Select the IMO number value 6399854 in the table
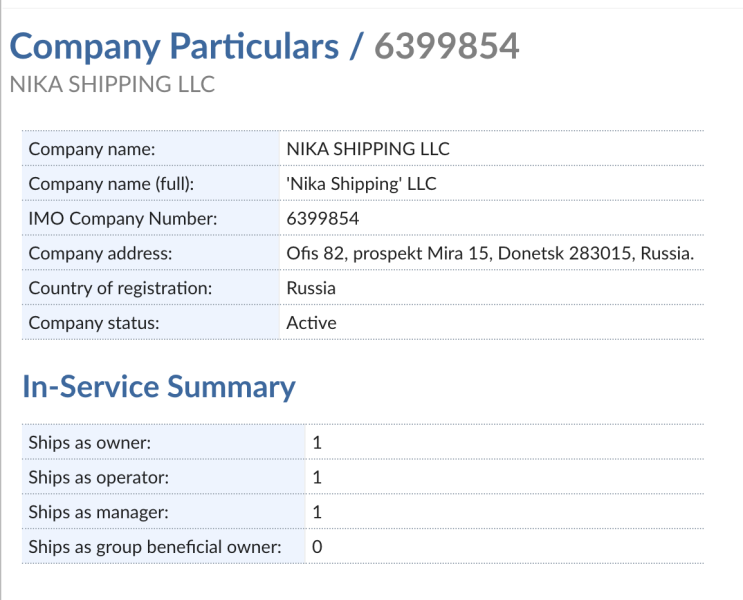 point(322,219)
